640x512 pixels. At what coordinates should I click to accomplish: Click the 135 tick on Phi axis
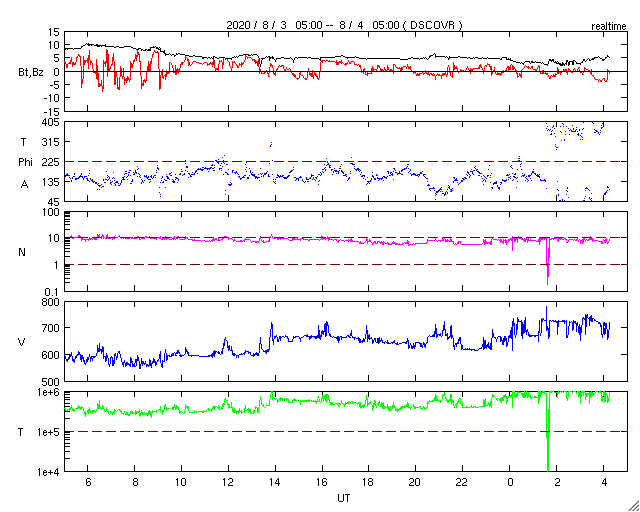coord(51,182)
